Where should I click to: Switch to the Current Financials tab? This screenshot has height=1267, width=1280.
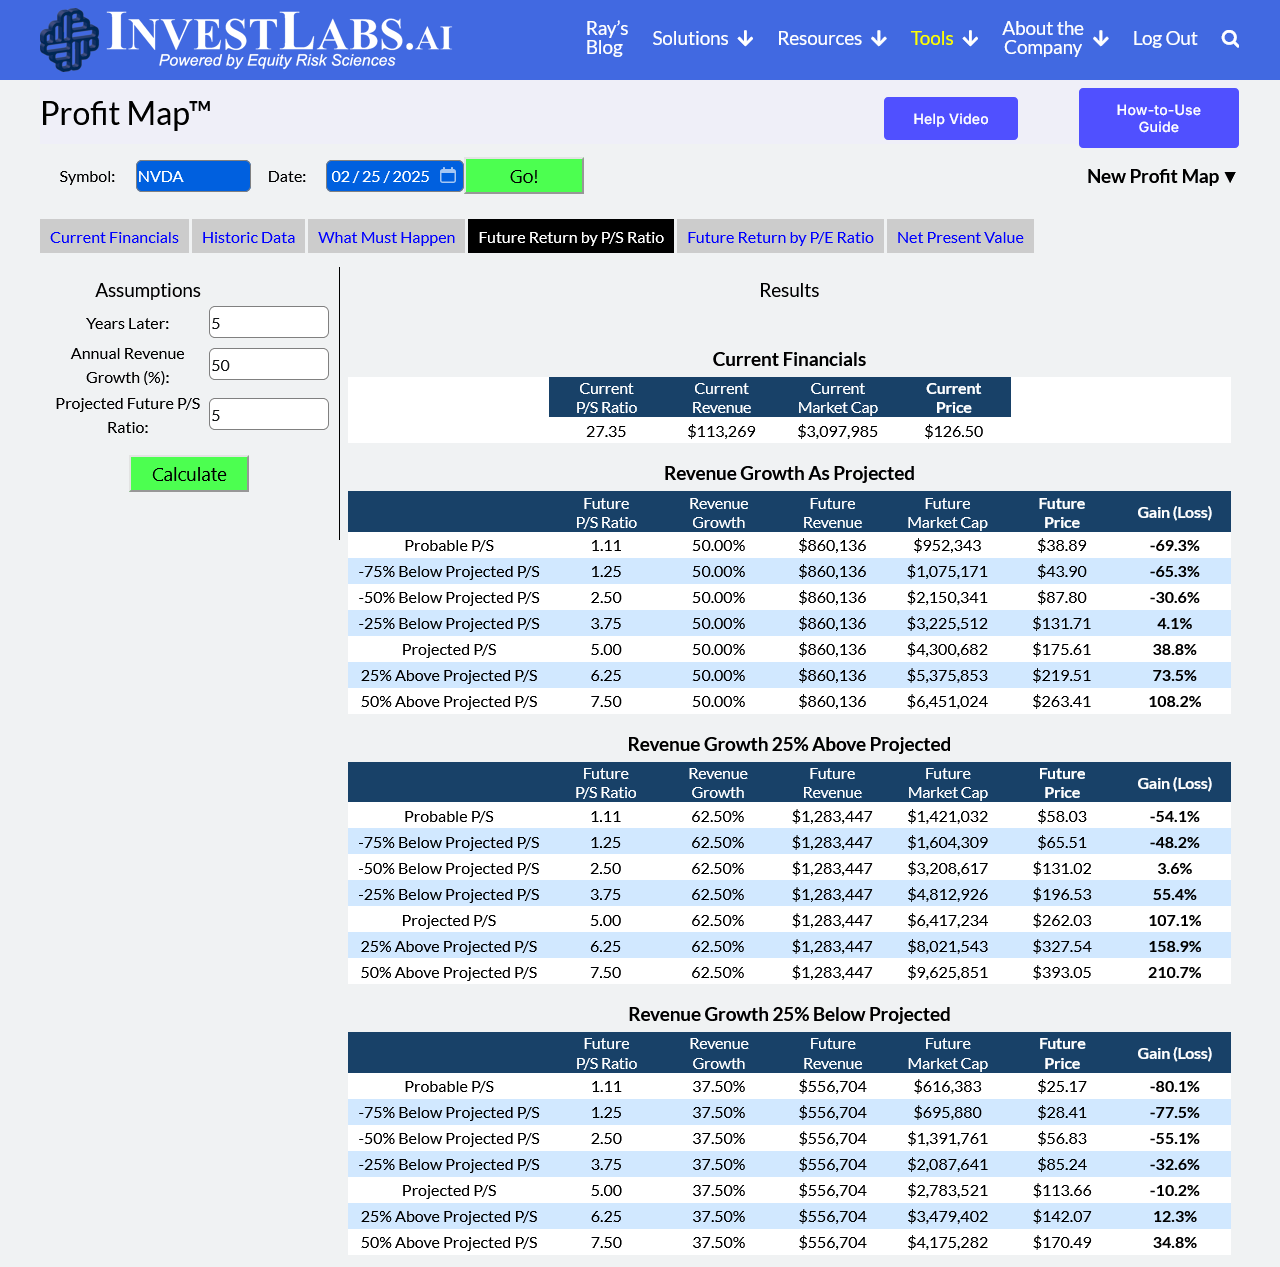point(114,237)
